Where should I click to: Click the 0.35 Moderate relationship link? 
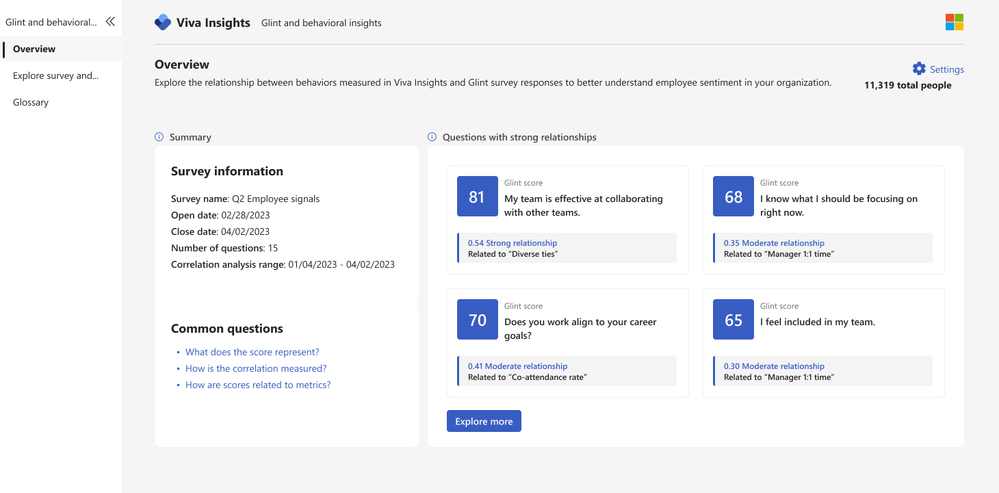click(773, 243)
